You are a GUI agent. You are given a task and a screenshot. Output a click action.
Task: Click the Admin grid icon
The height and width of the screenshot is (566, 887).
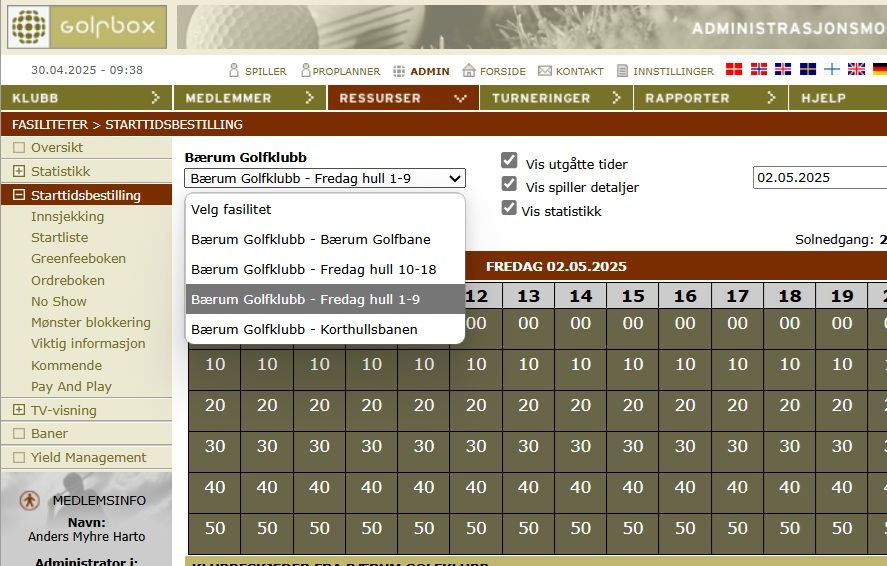coord(399,71)
